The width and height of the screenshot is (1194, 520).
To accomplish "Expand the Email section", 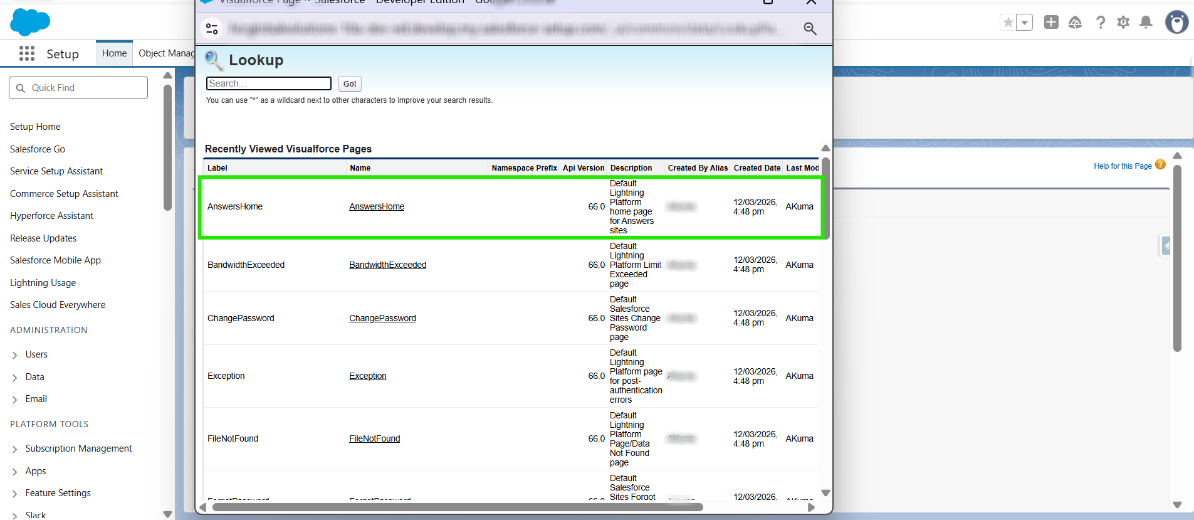I will coord(15,399).
